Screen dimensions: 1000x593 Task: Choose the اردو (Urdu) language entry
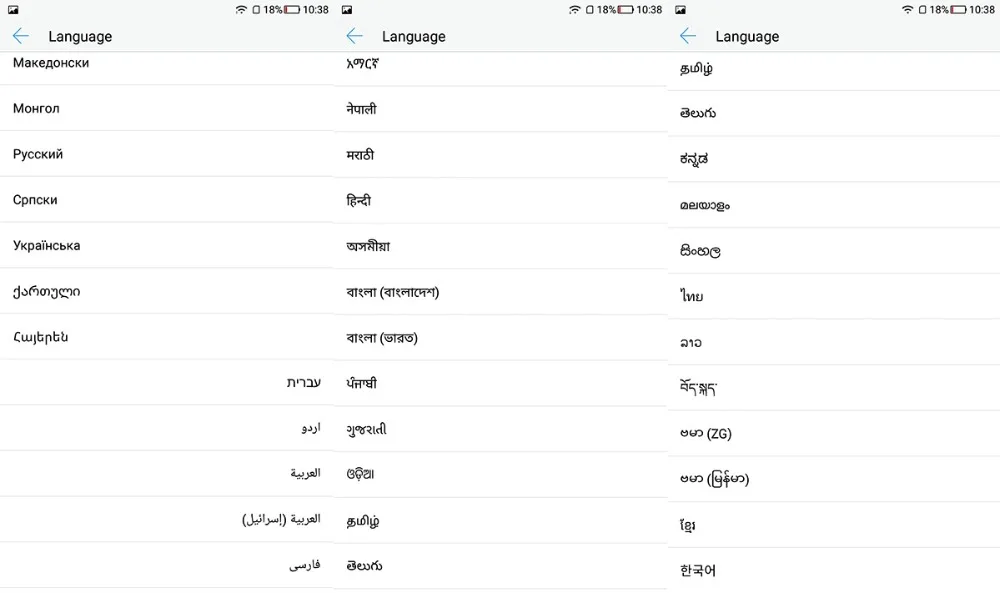311,428
